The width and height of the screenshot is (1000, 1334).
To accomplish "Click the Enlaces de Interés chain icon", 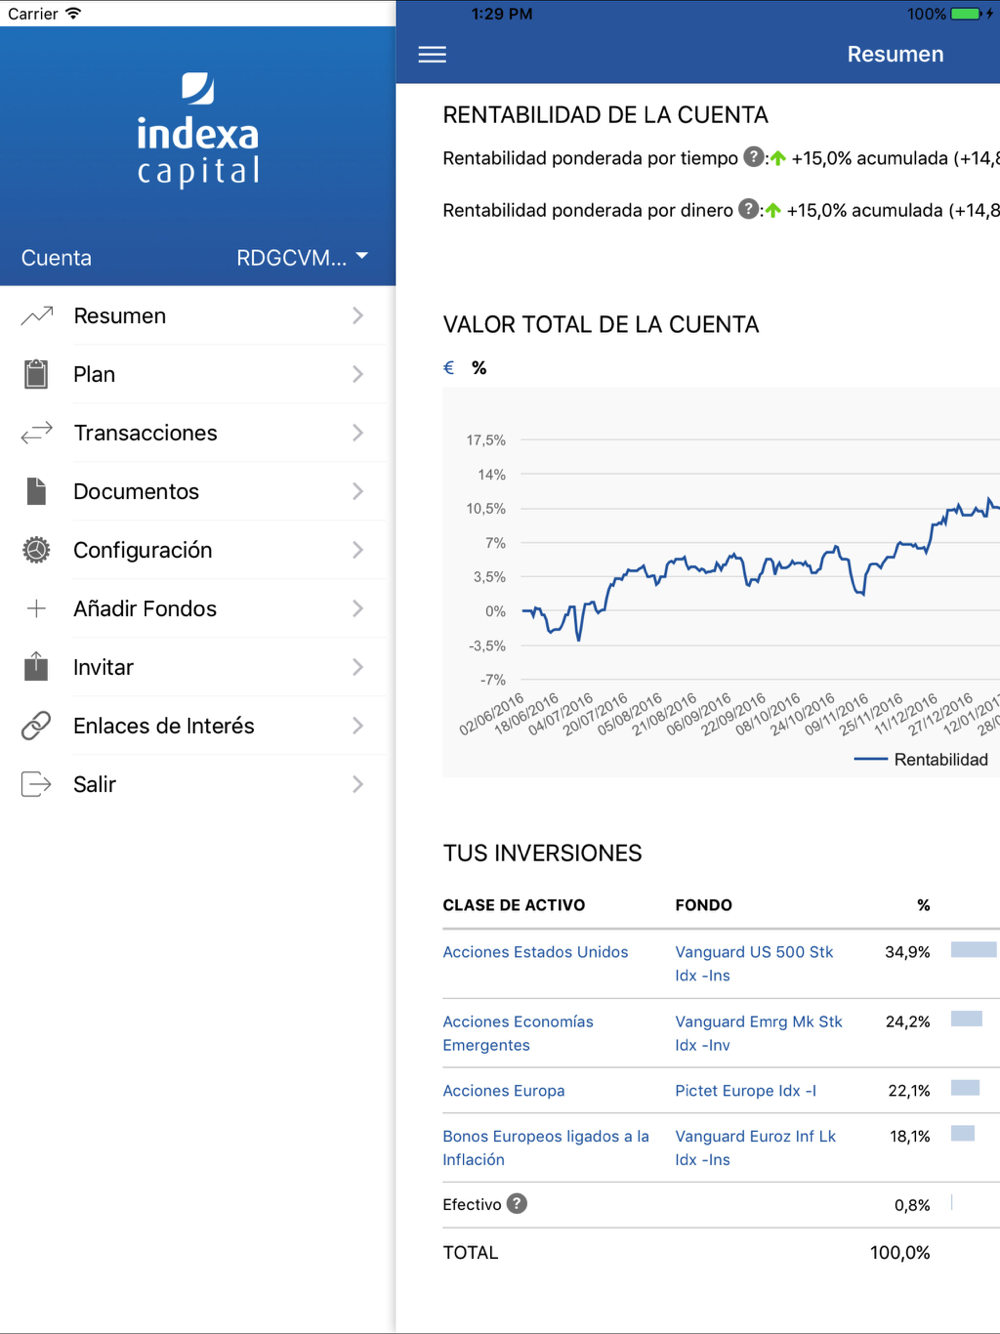I will click(36, 726).
